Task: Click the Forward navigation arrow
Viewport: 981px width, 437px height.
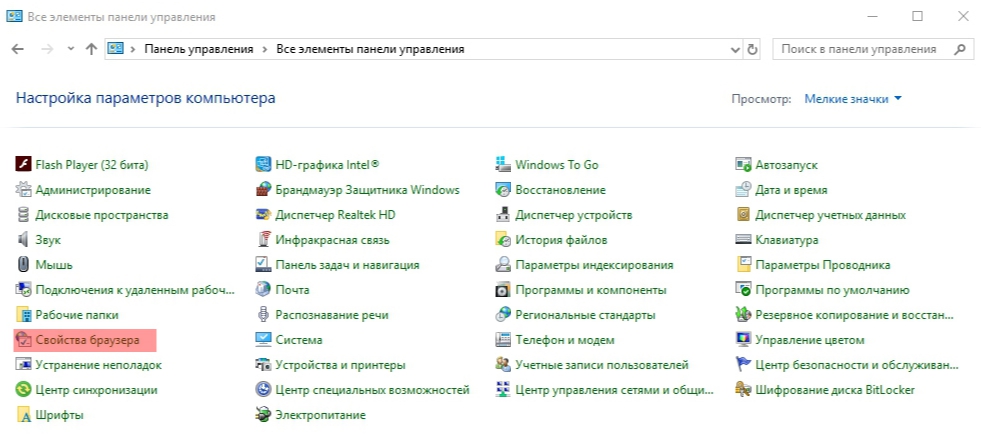Action: click(47, 49)
